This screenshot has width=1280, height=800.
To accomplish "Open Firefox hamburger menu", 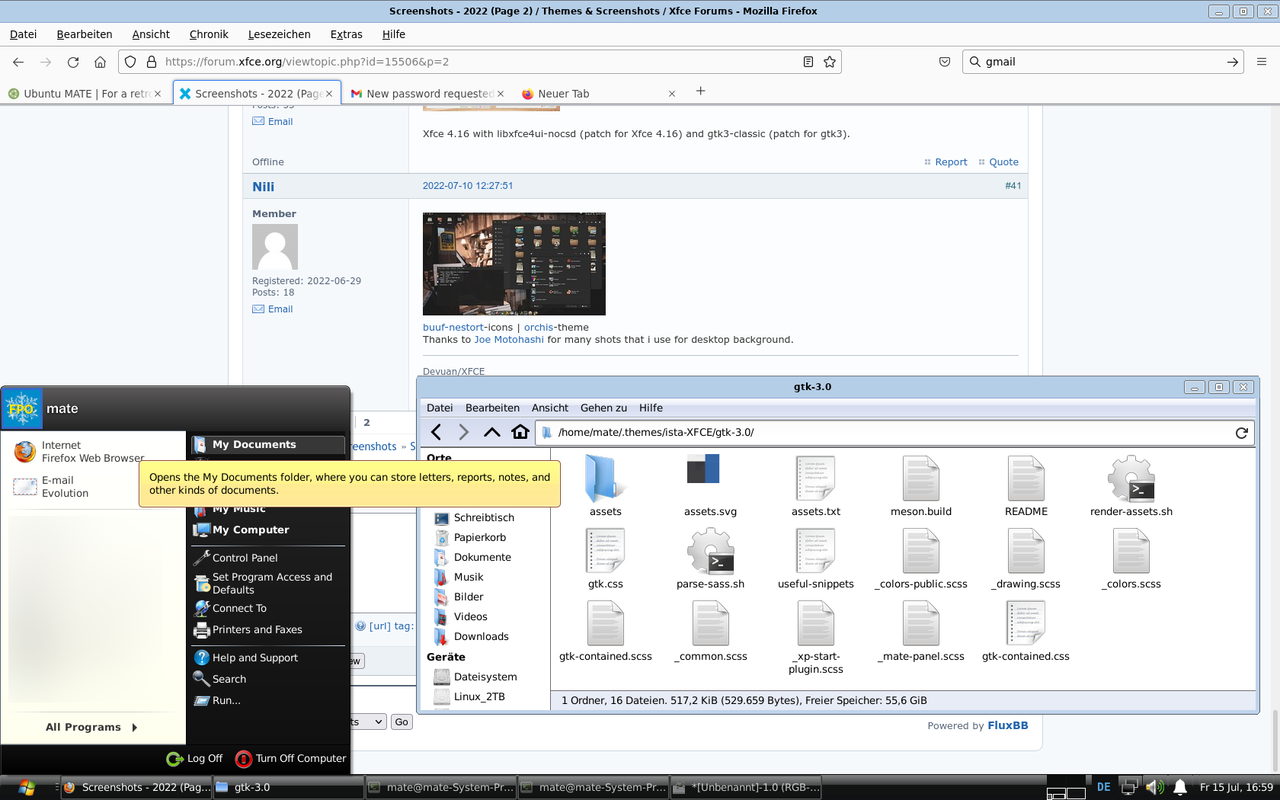I will click(x=1262, y=62).
